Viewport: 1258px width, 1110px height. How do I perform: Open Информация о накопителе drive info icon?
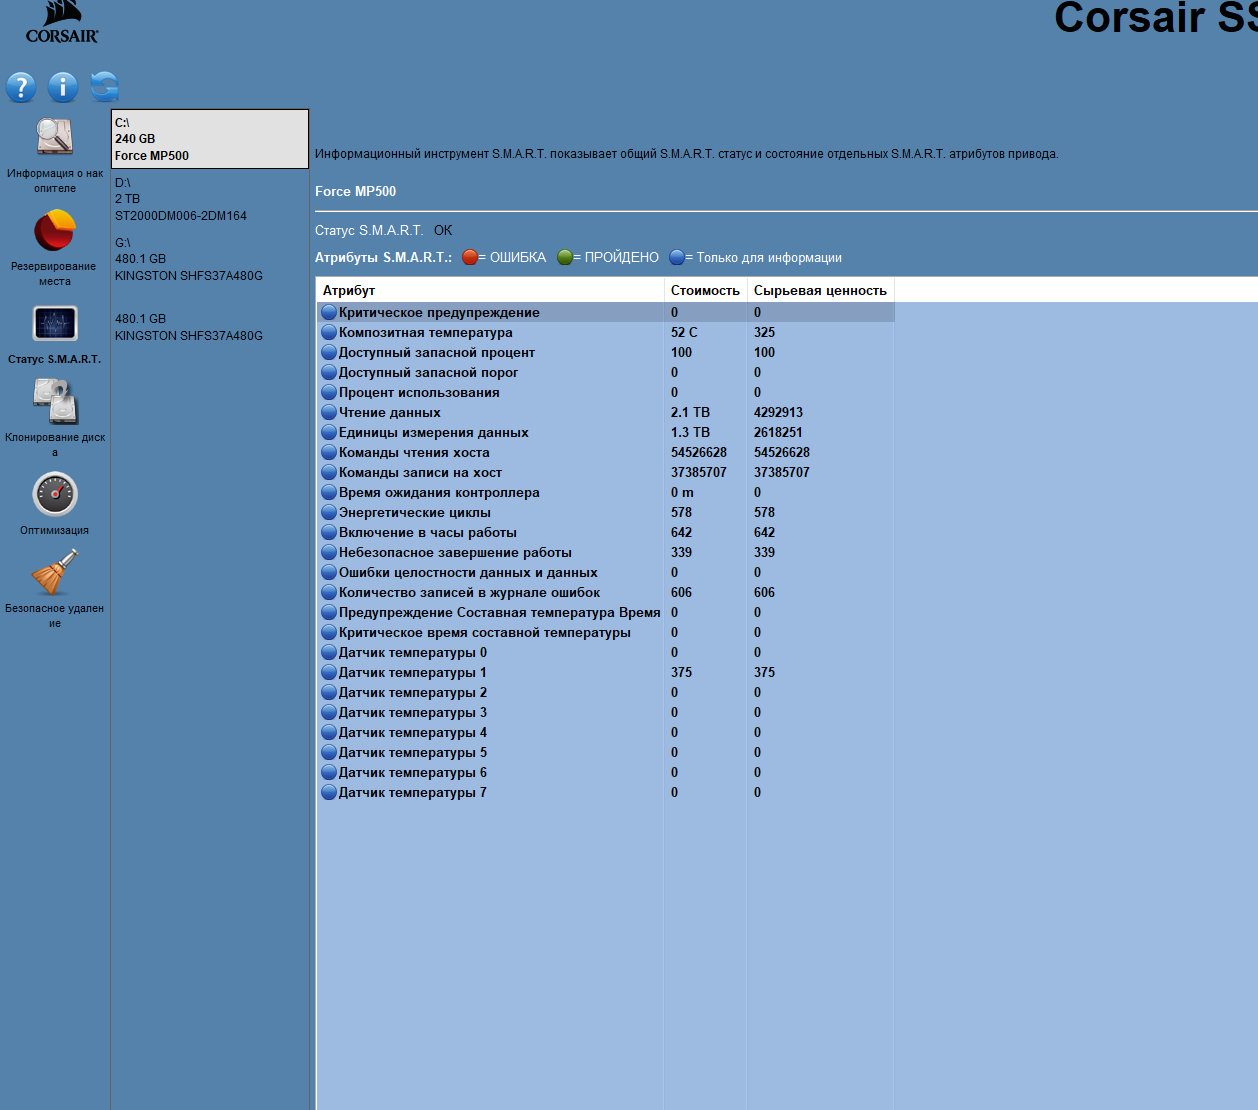click(55, 137)
